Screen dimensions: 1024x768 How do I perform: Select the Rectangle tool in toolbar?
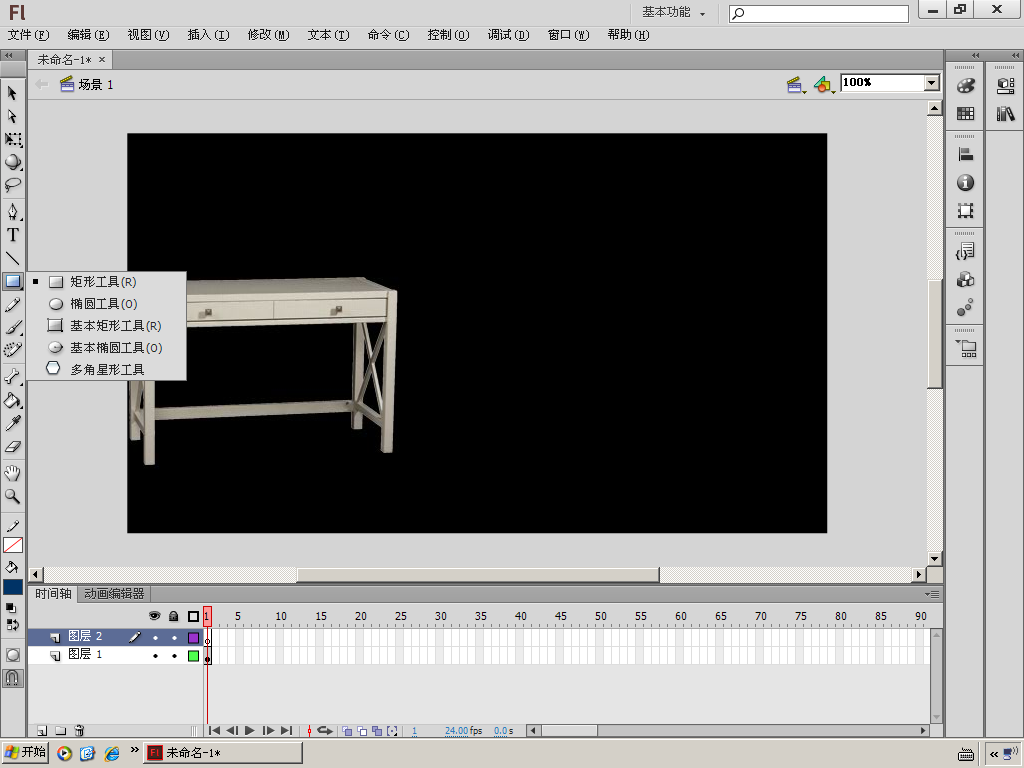coord(12,281)
